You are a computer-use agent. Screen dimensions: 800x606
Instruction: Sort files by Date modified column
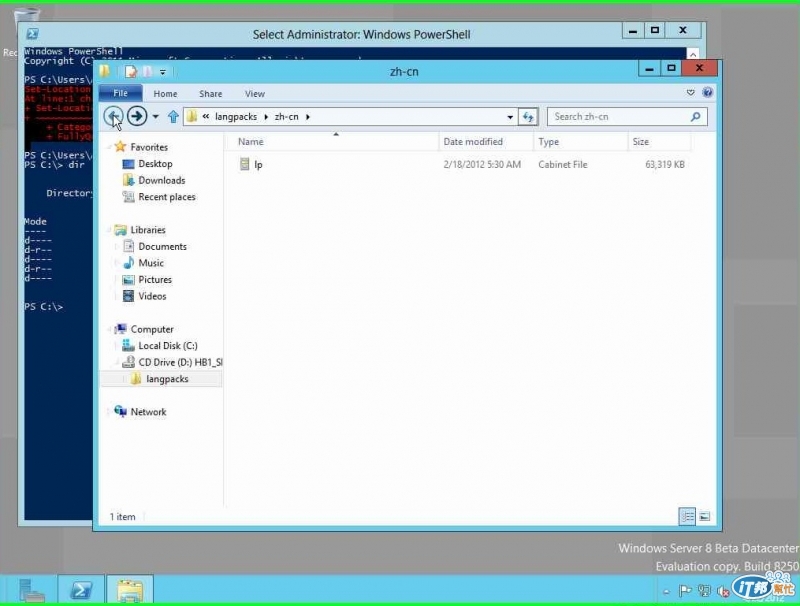(x=485, y=142)
